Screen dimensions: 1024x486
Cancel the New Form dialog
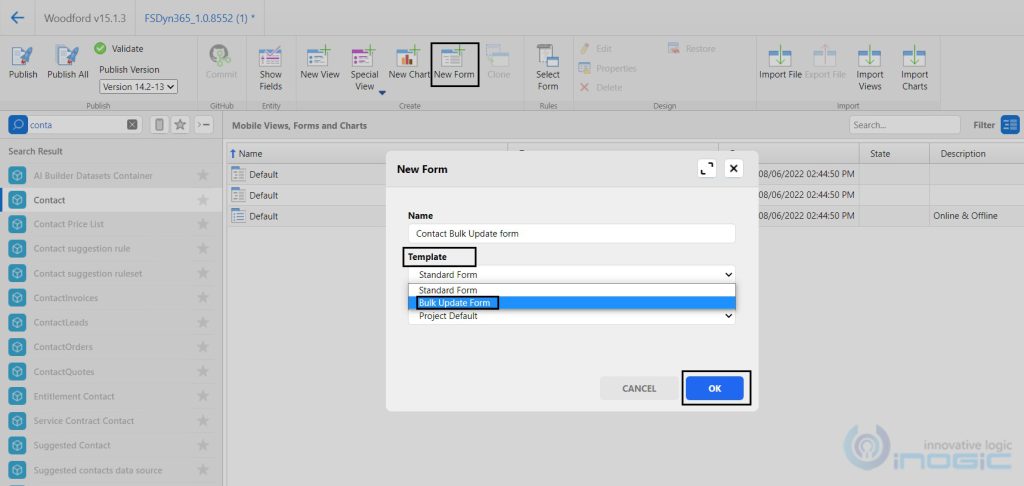639,388
